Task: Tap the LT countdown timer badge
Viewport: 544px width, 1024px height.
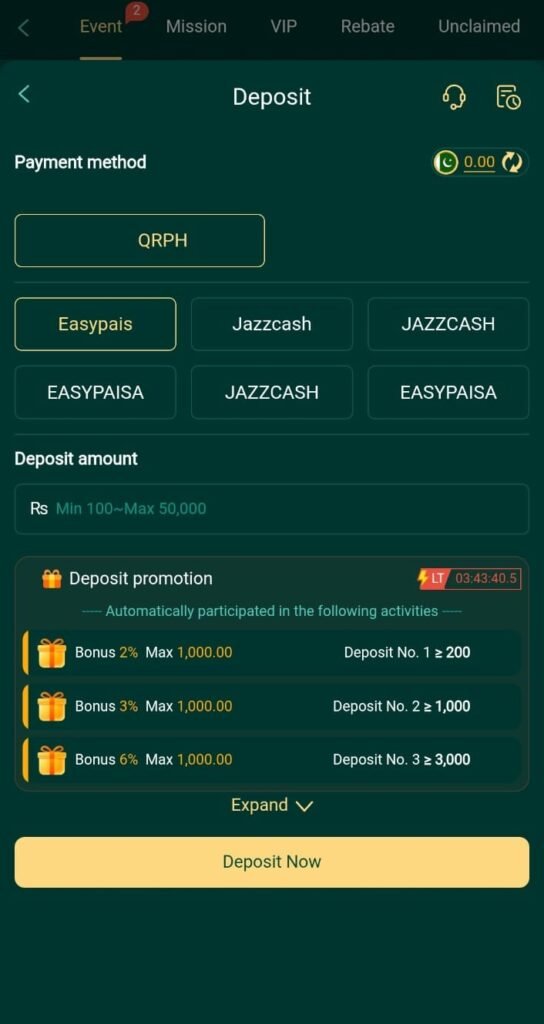Action: (469, 579)
